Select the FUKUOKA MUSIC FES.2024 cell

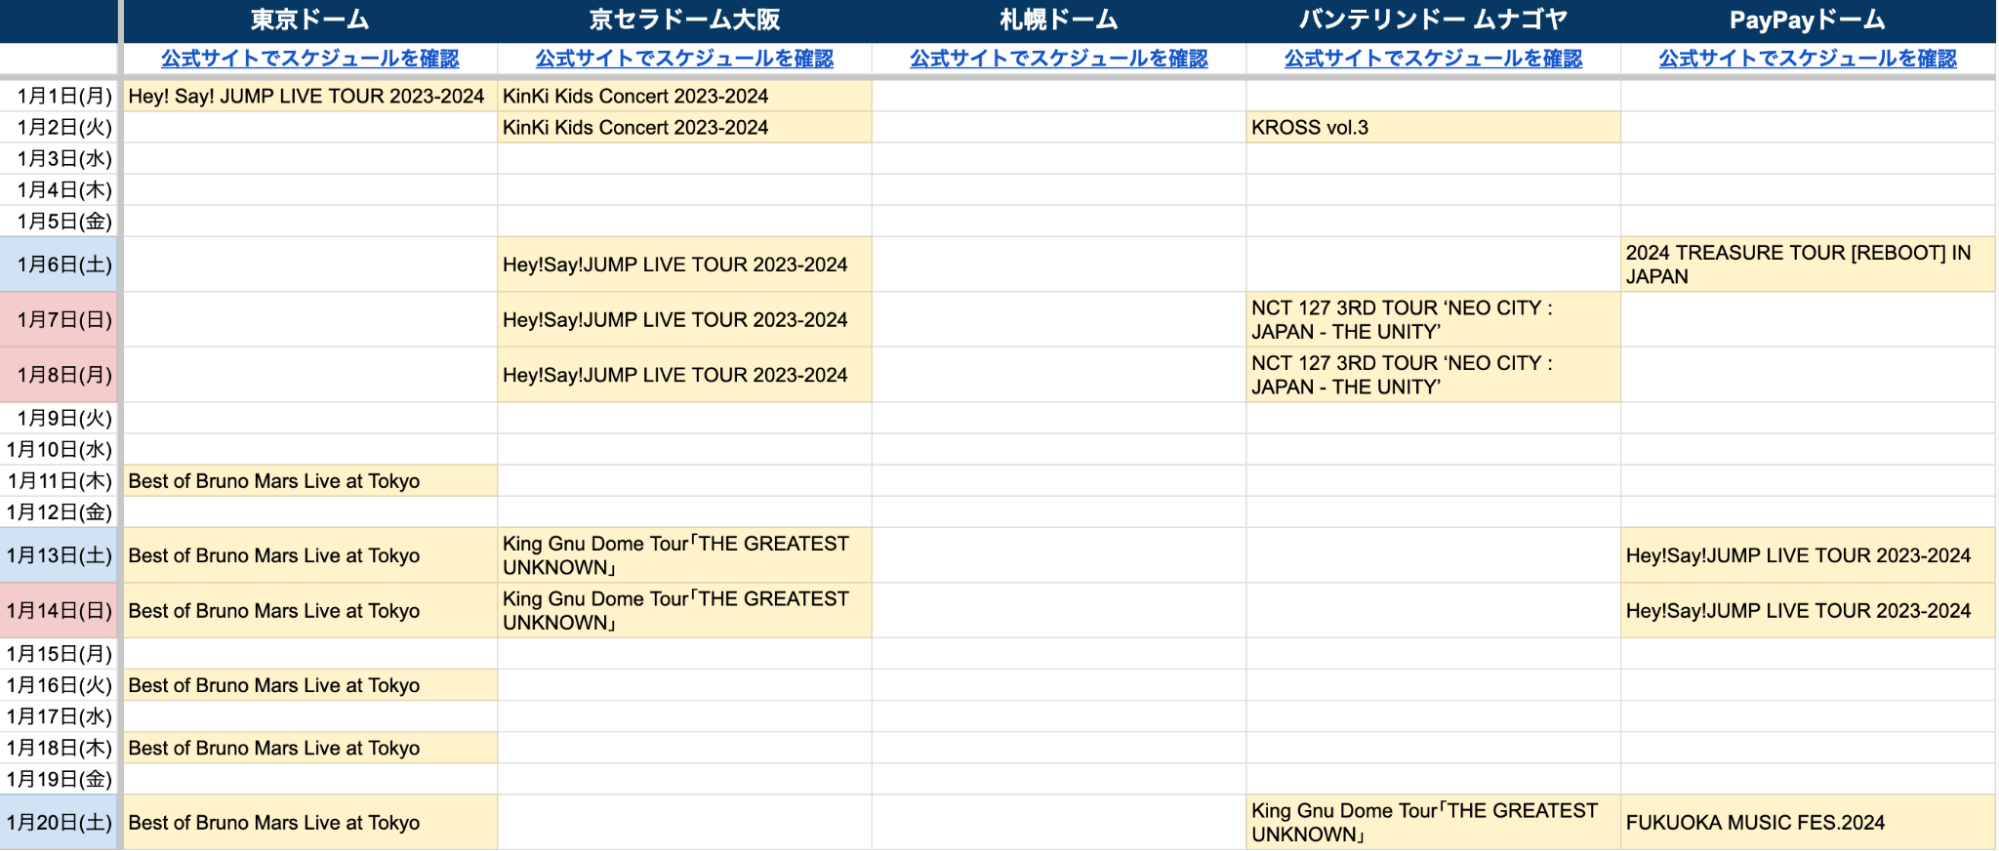click(1807, 823)
